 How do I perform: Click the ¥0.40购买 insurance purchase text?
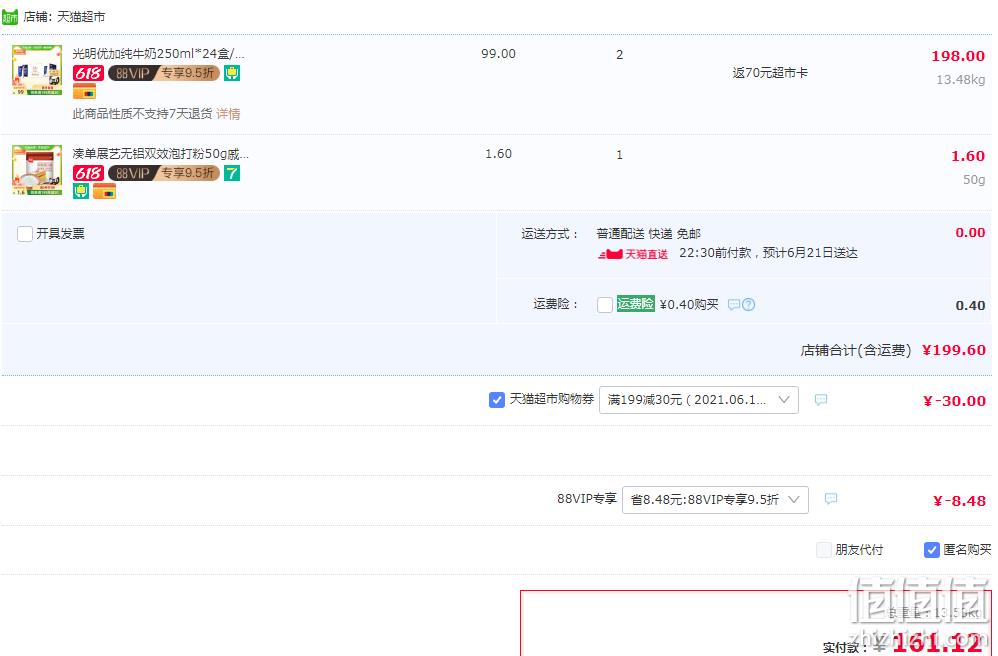pyautogui.click(x=689, y=305)
